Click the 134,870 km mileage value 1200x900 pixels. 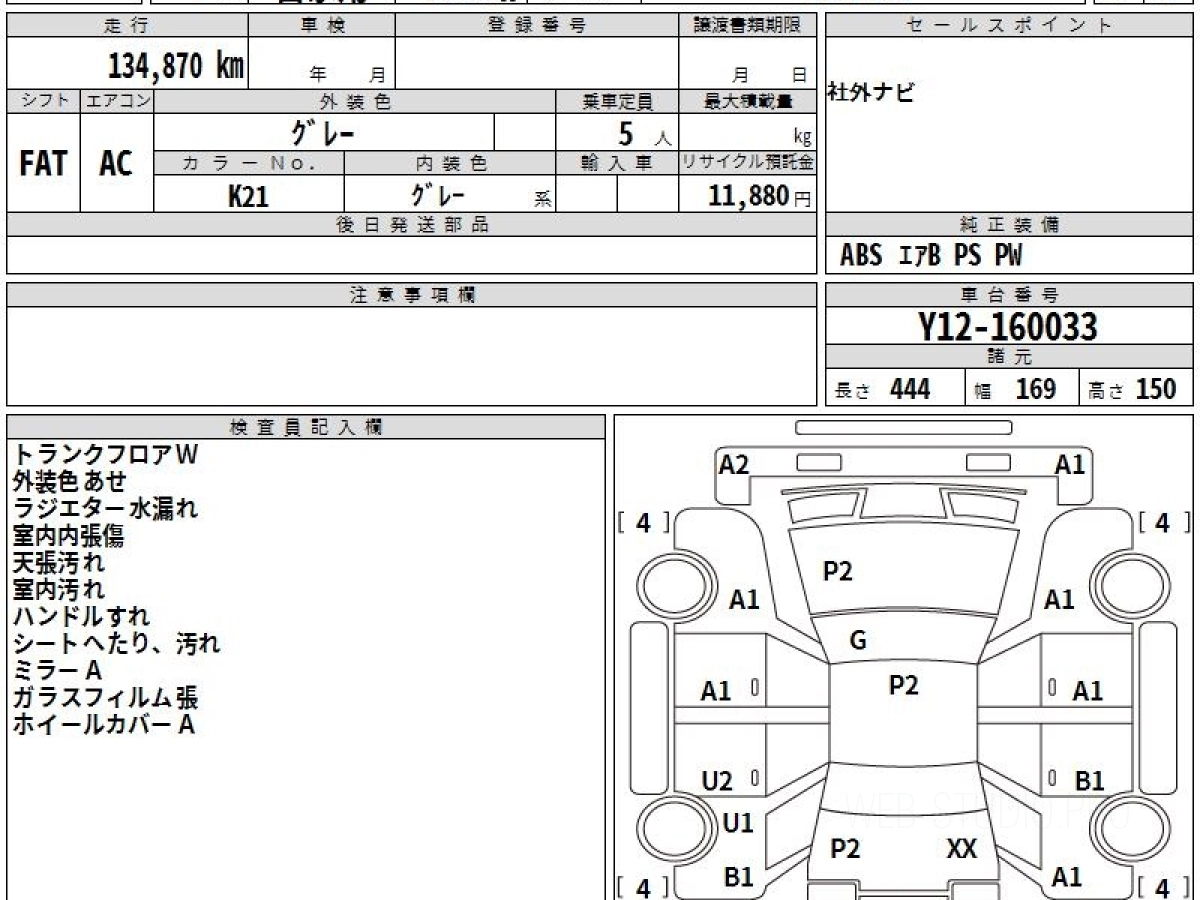pos(176,66)
